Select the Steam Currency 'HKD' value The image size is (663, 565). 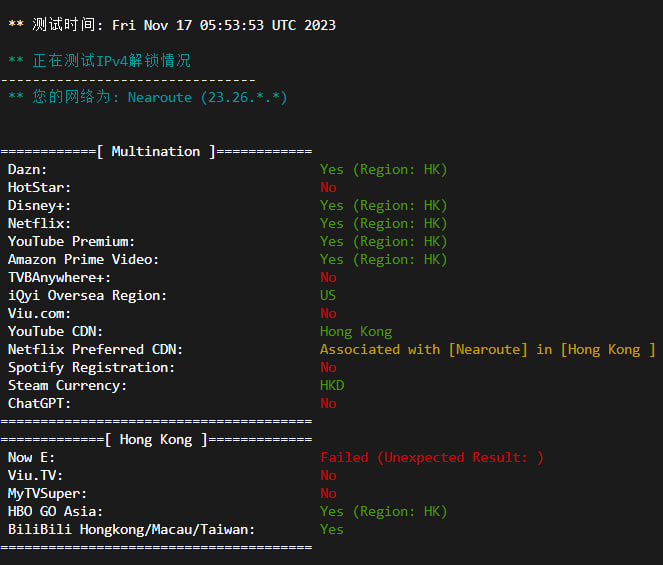(x=332, y=385)
